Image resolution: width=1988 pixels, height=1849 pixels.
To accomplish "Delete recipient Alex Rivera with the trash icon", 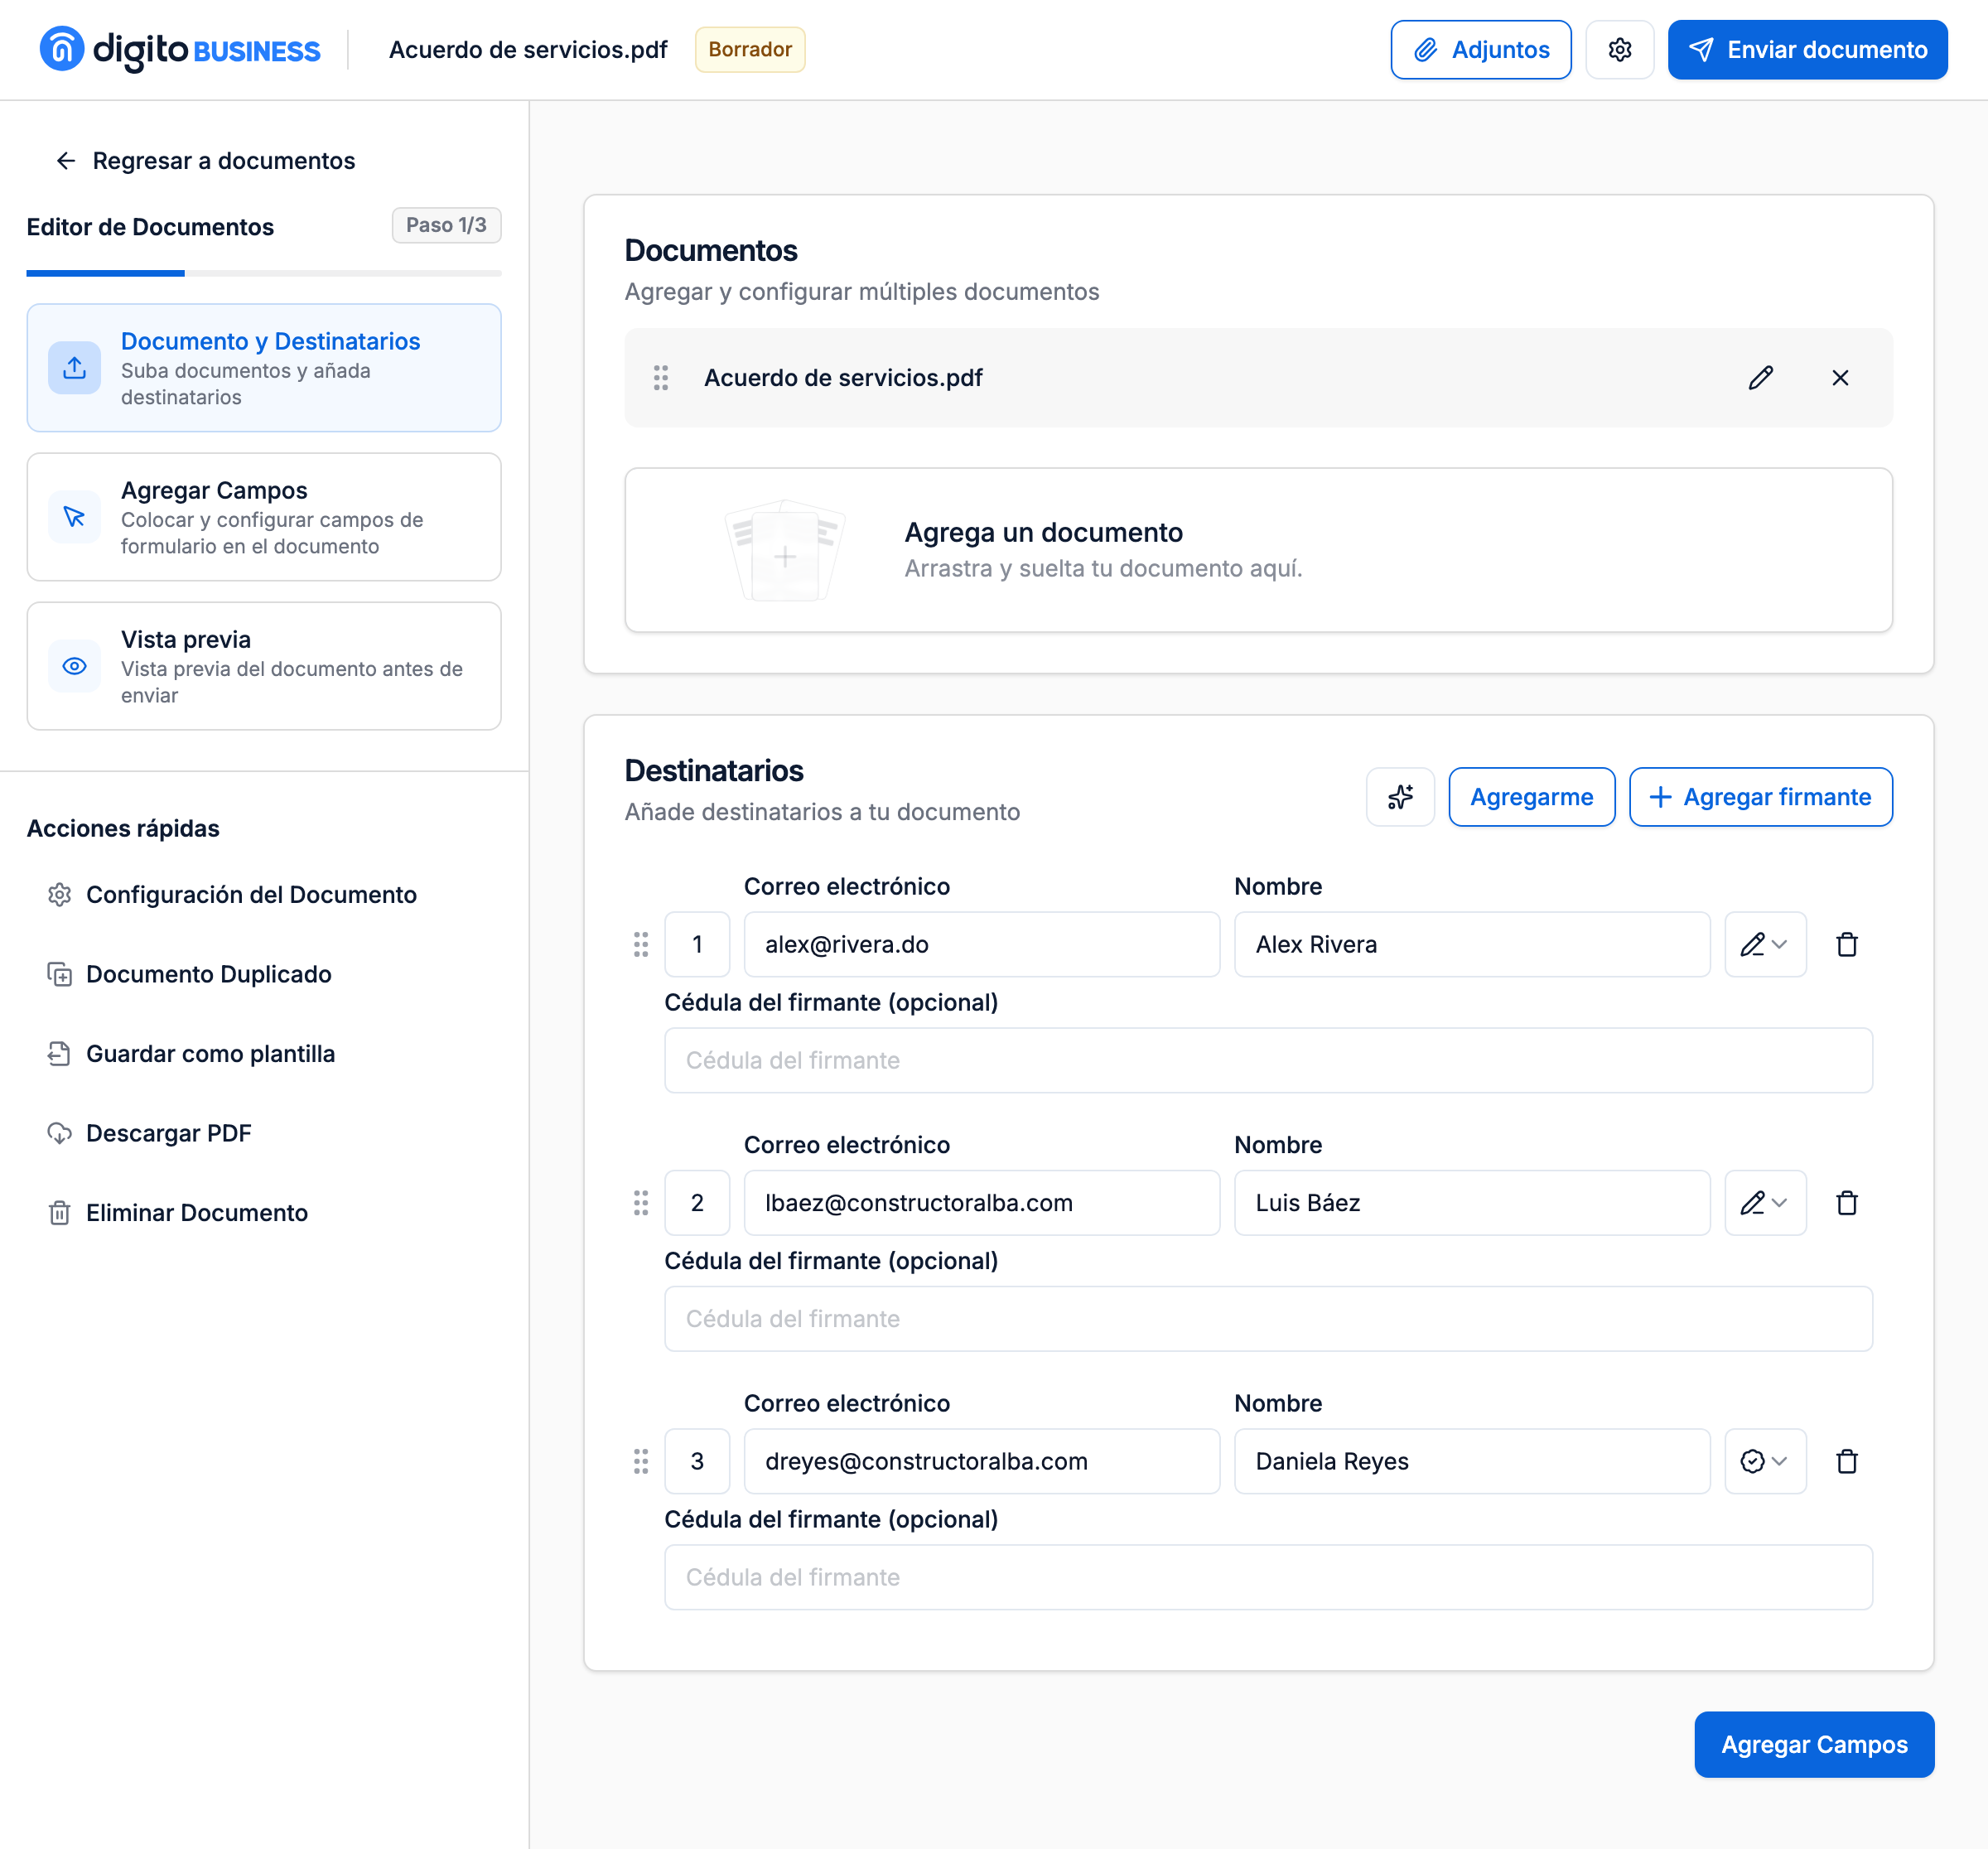I will click(1846, 944).
